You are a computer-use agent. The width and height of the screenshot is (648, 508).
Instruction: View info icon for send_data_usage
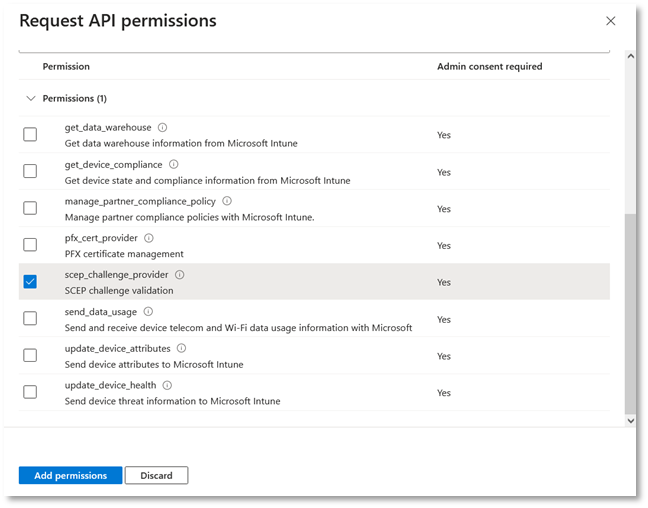pyautogui.click(x=148, y=312)
